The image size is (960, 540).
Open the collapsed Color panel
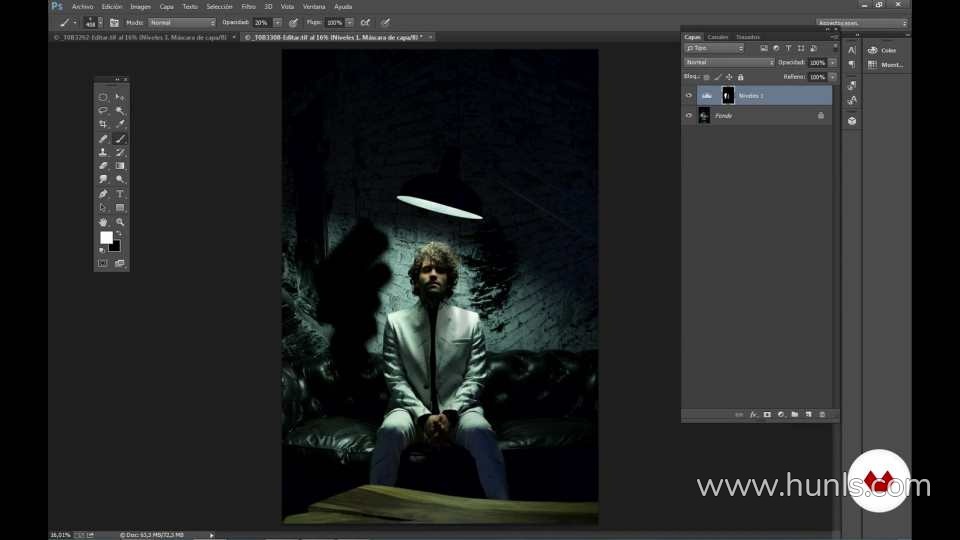coord(882,50)
